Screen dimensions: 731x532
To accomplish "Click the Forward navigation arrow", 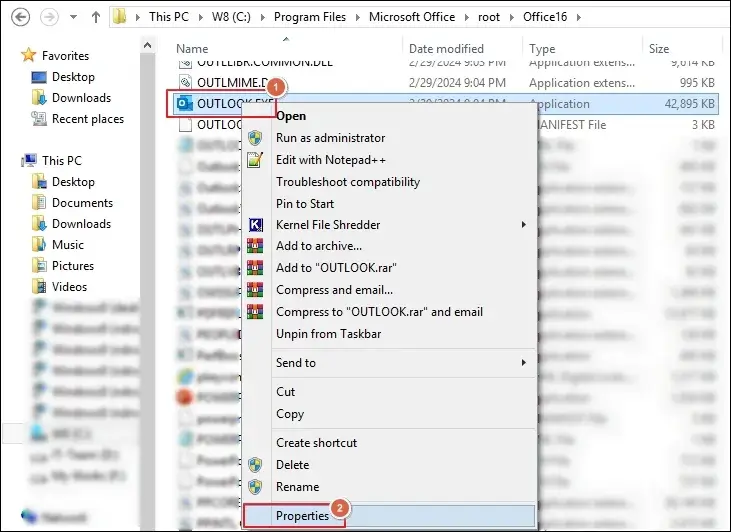I will coord(49,17).
